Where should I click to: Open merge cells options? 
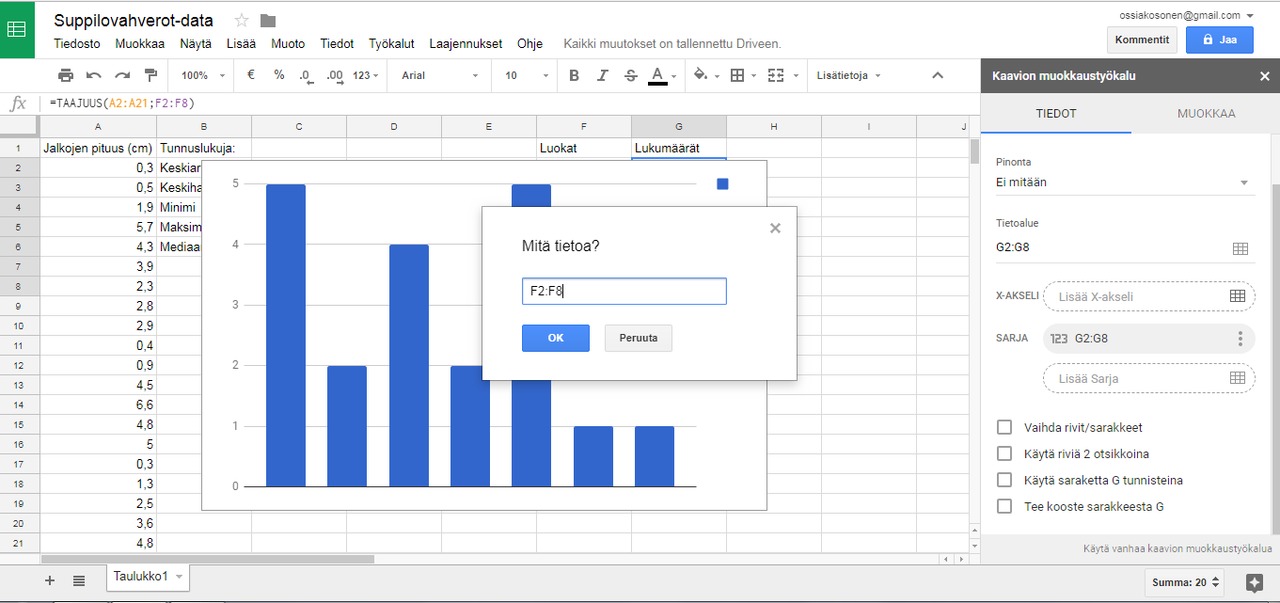[781, 75]
